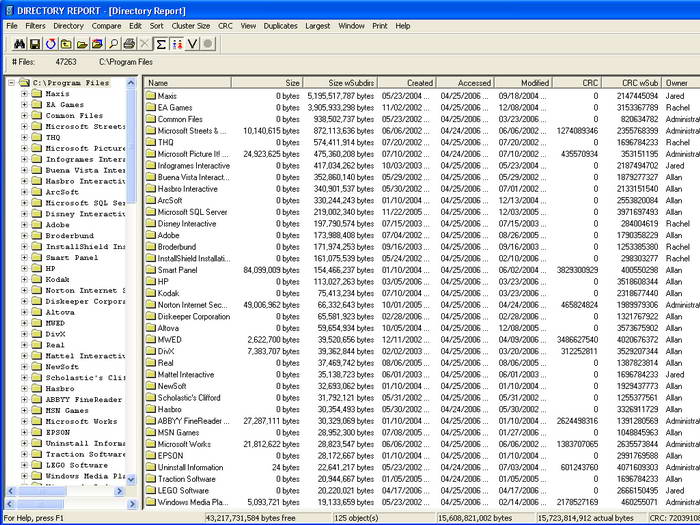The height and width of the screenshot is (525, 700).
Task: Open the Filters menu
Action: tap(35, 26)
